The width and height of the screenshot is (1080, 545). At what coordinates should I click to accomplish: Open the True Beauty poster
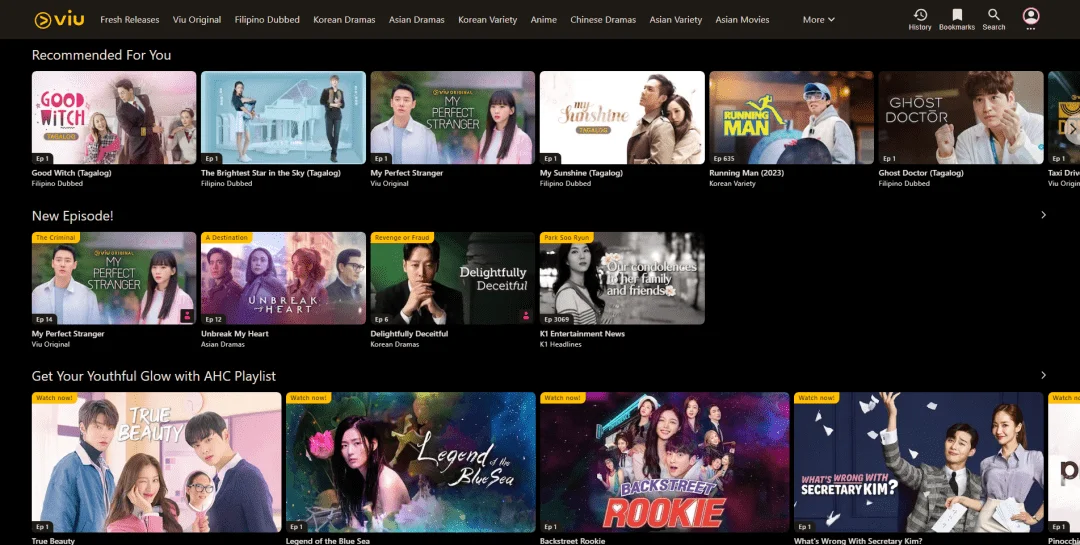coord(156,462)
